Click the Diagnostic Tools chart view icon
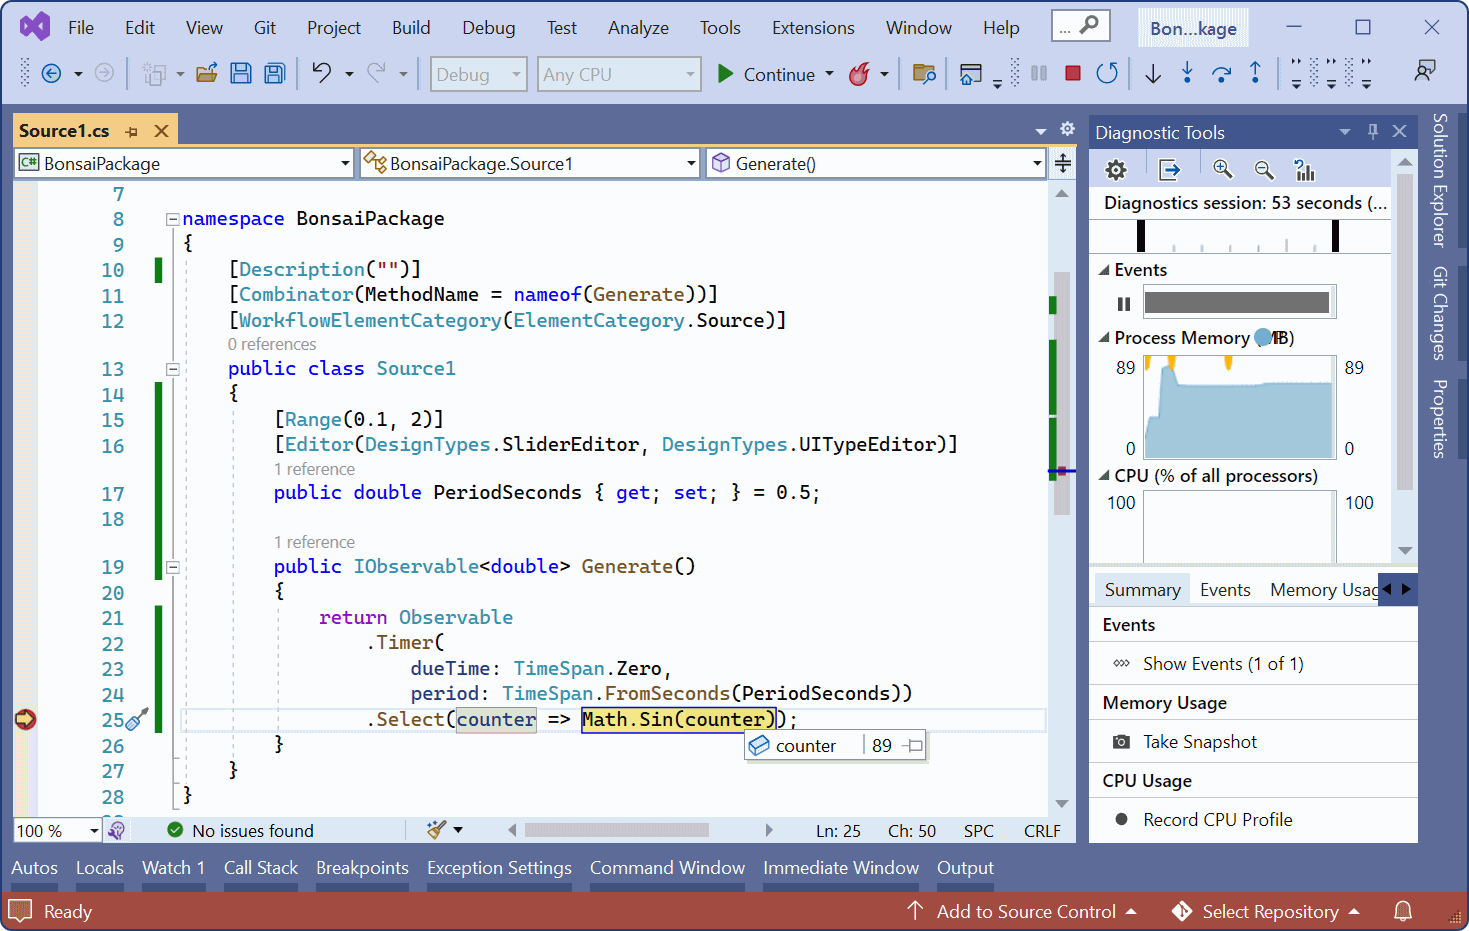This screenshot has height=931, width=1469. [x=1304, y=170]
